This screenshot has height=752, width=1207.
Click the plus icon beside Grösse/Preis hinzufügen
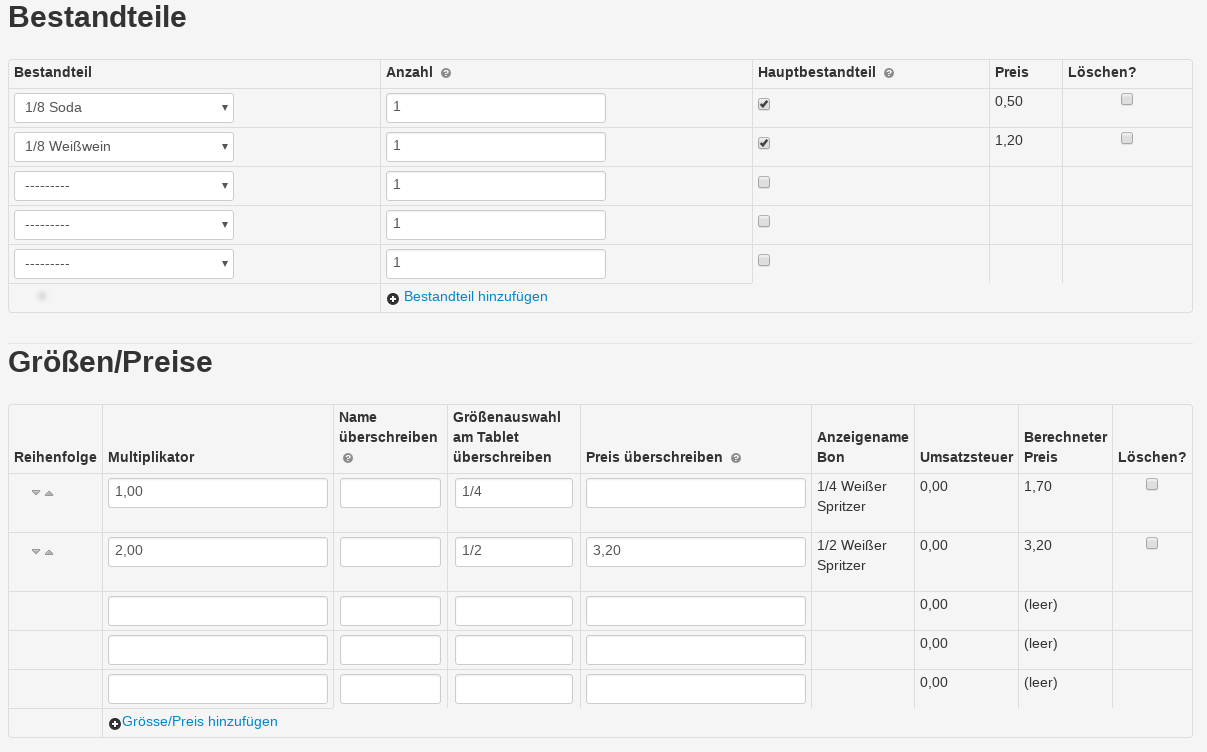(115, 723)
